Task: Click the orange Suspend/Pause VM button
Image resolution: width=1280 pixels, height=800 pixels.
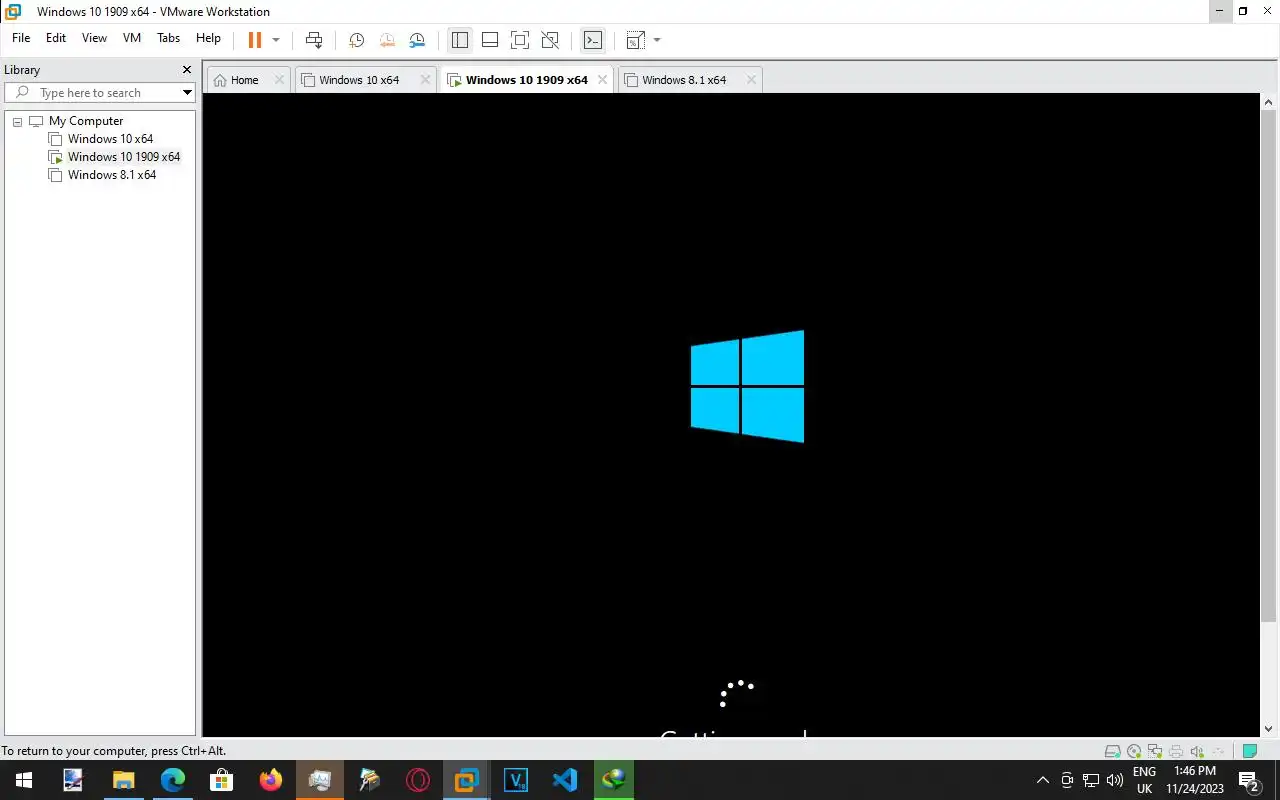Action: point(254,40)
